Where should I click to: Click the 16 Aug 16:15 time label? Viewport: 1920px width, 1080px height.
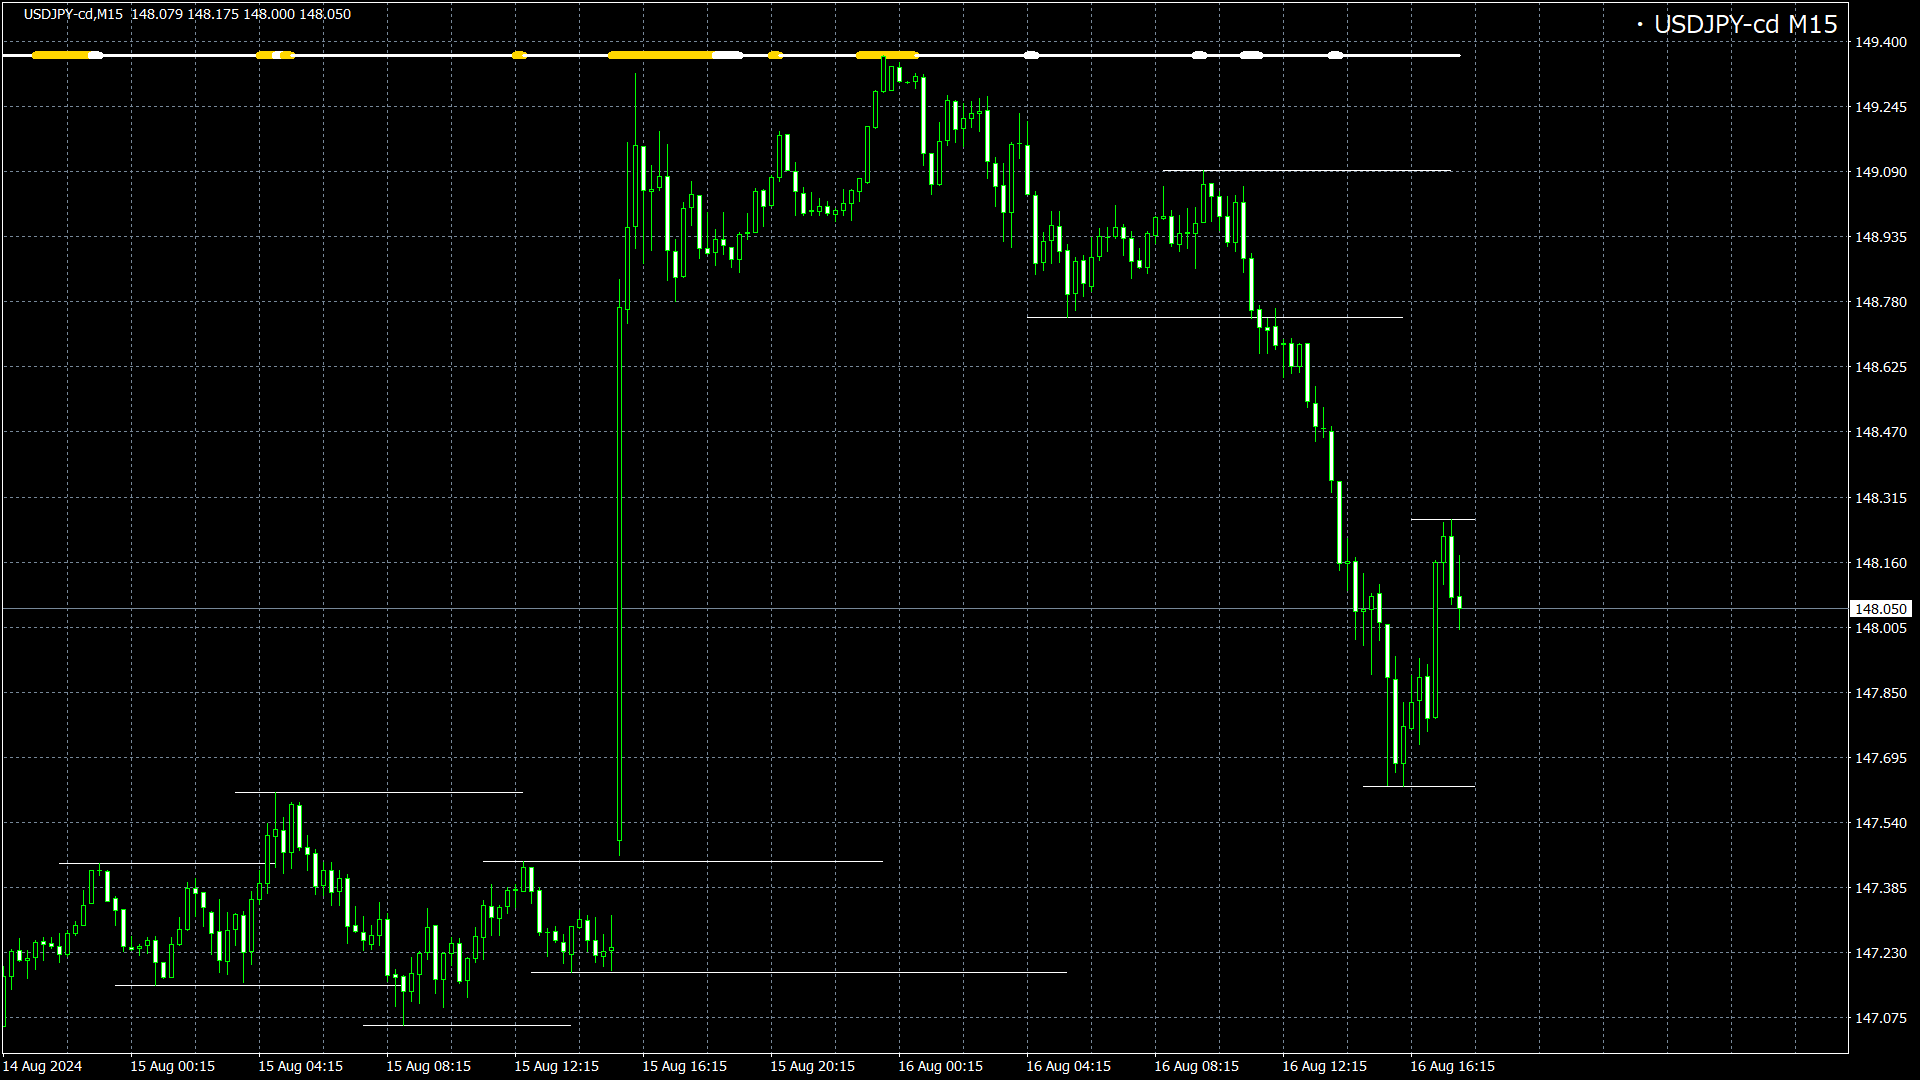(x=1452, y=1066)
